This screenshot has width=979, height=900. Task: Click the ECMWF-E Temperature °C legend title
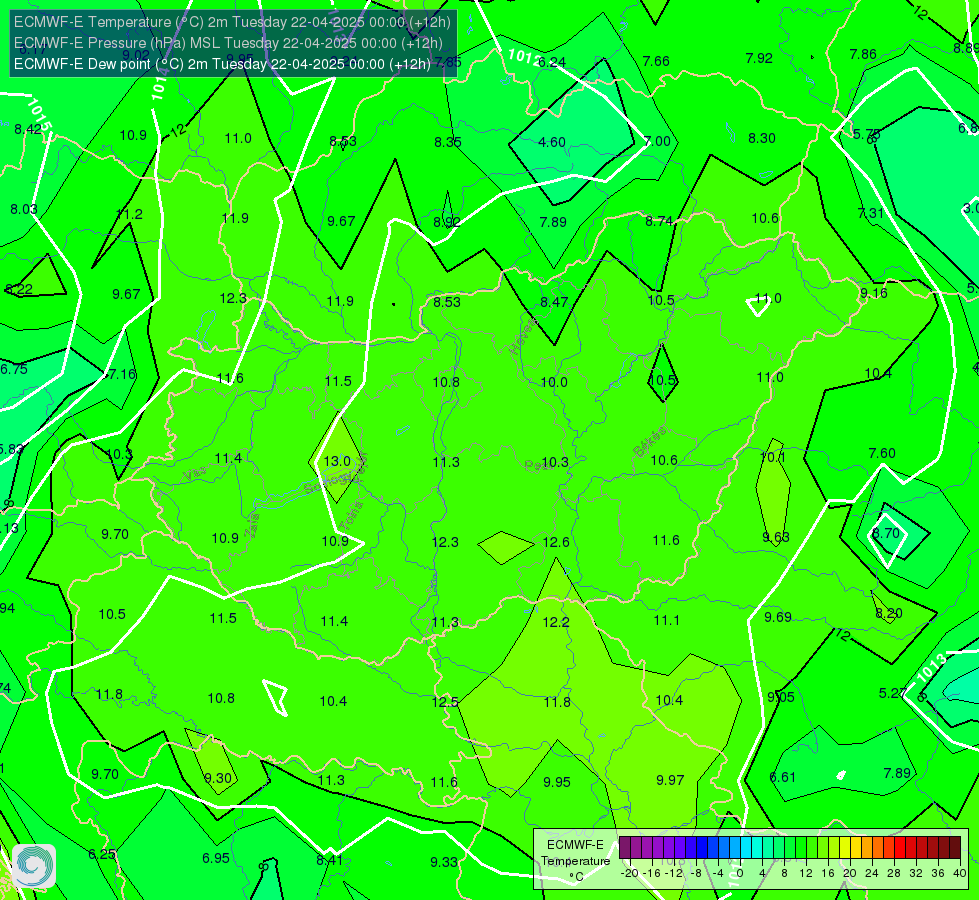point(575,861)
